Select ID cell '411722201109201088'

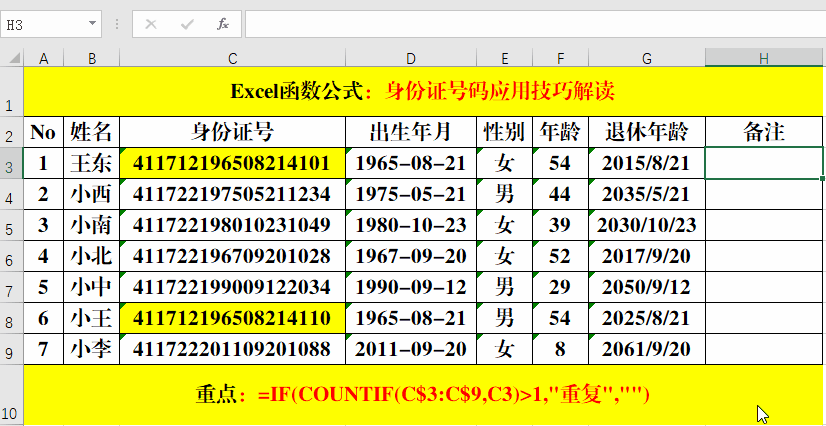tap(233, 350)
